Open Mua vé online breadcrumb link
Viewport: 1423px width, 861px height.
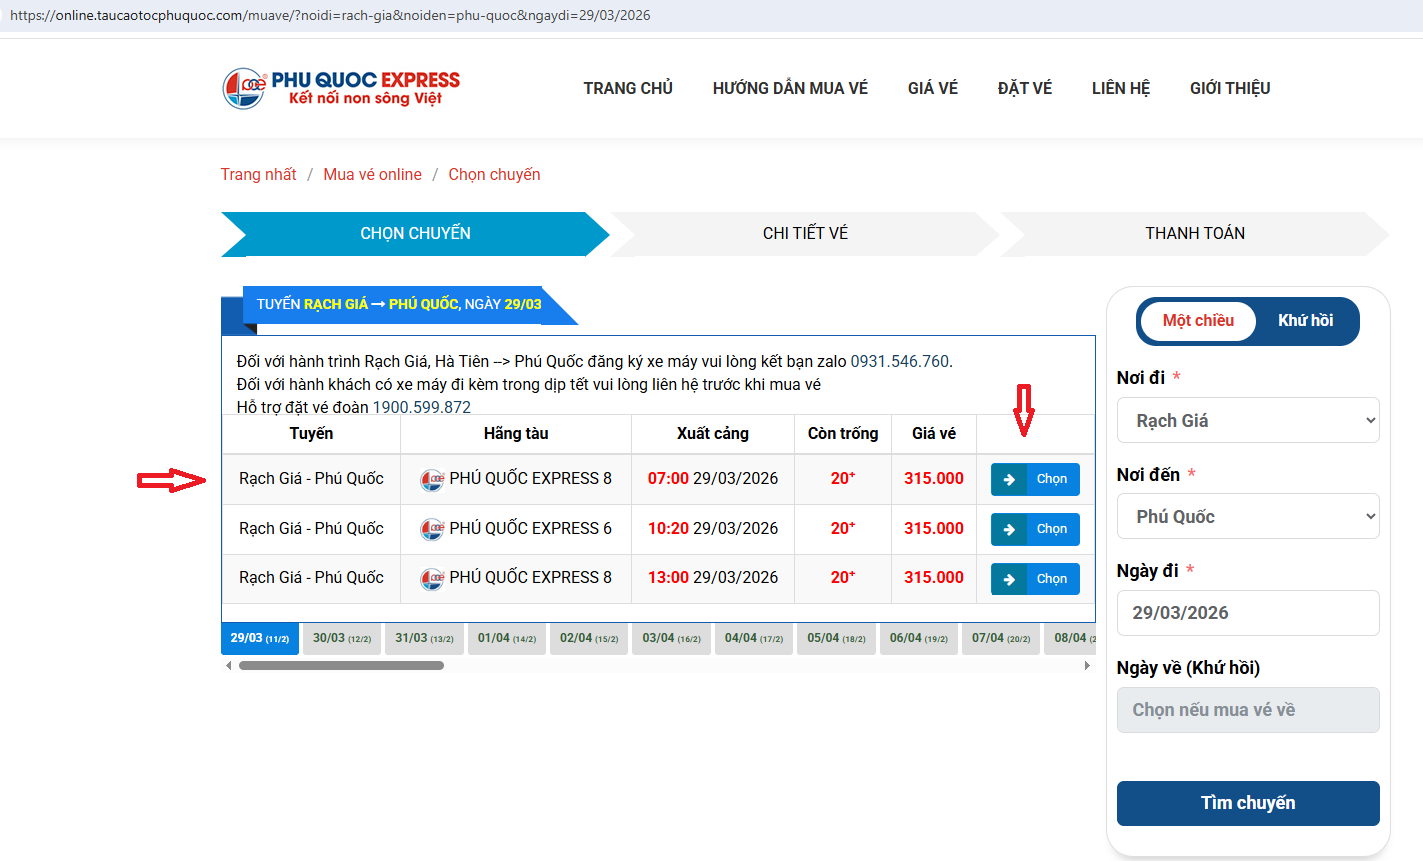pyautogui.click(x=372, y=174)
